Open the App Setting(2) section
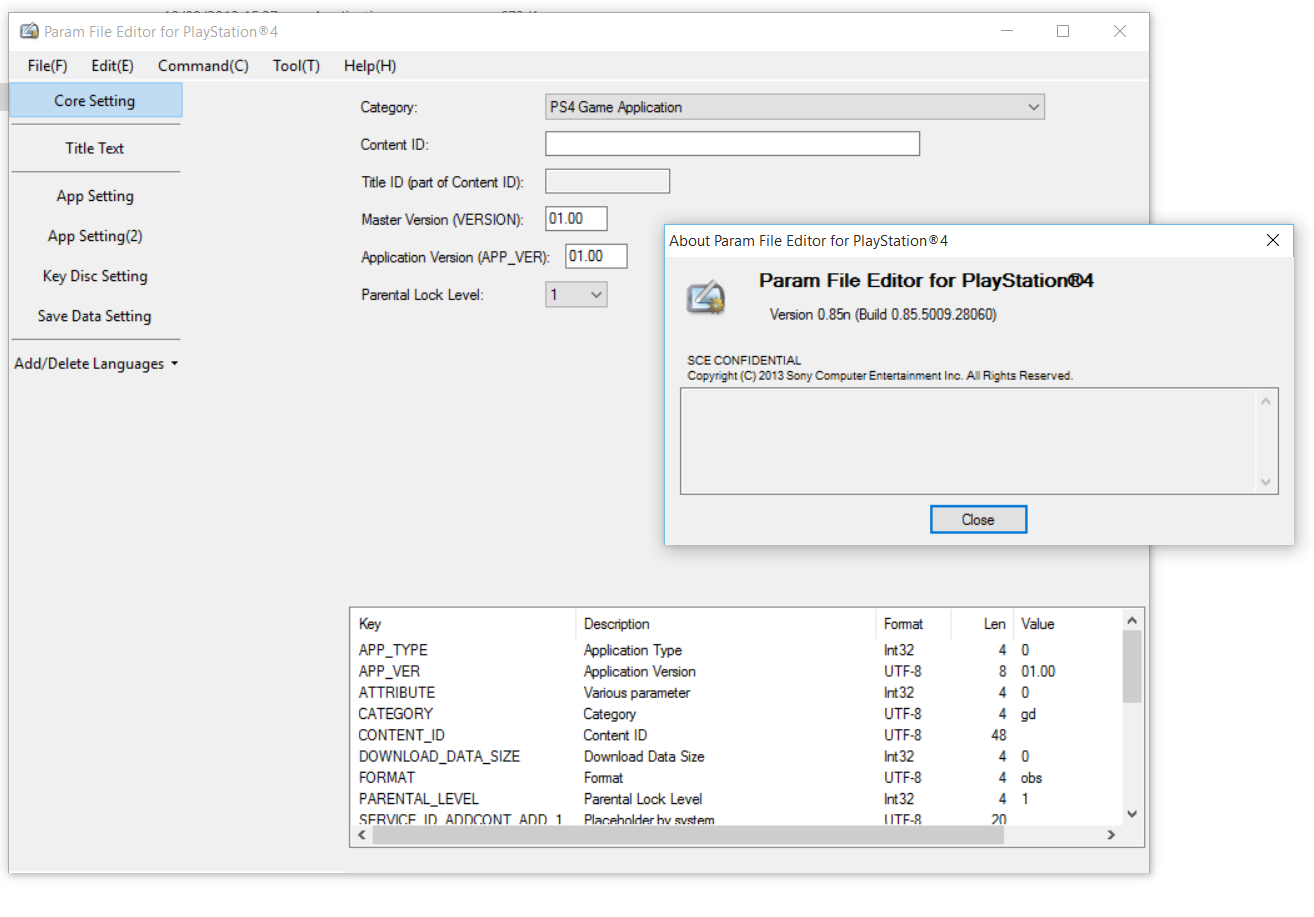This screenshot has height=917, width=1314. (96, 236)
